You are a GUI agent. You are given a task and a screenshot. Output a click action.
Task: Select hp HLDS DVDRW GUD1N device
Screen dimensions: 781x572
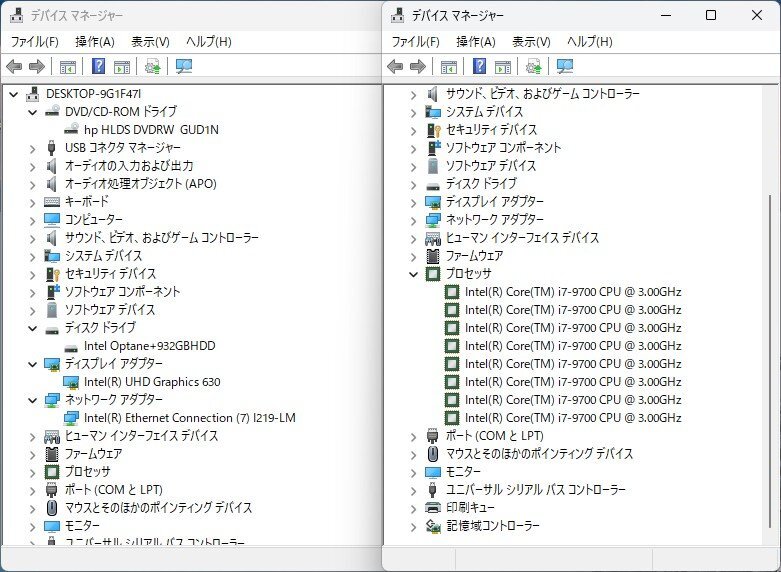tap(151, 130)
